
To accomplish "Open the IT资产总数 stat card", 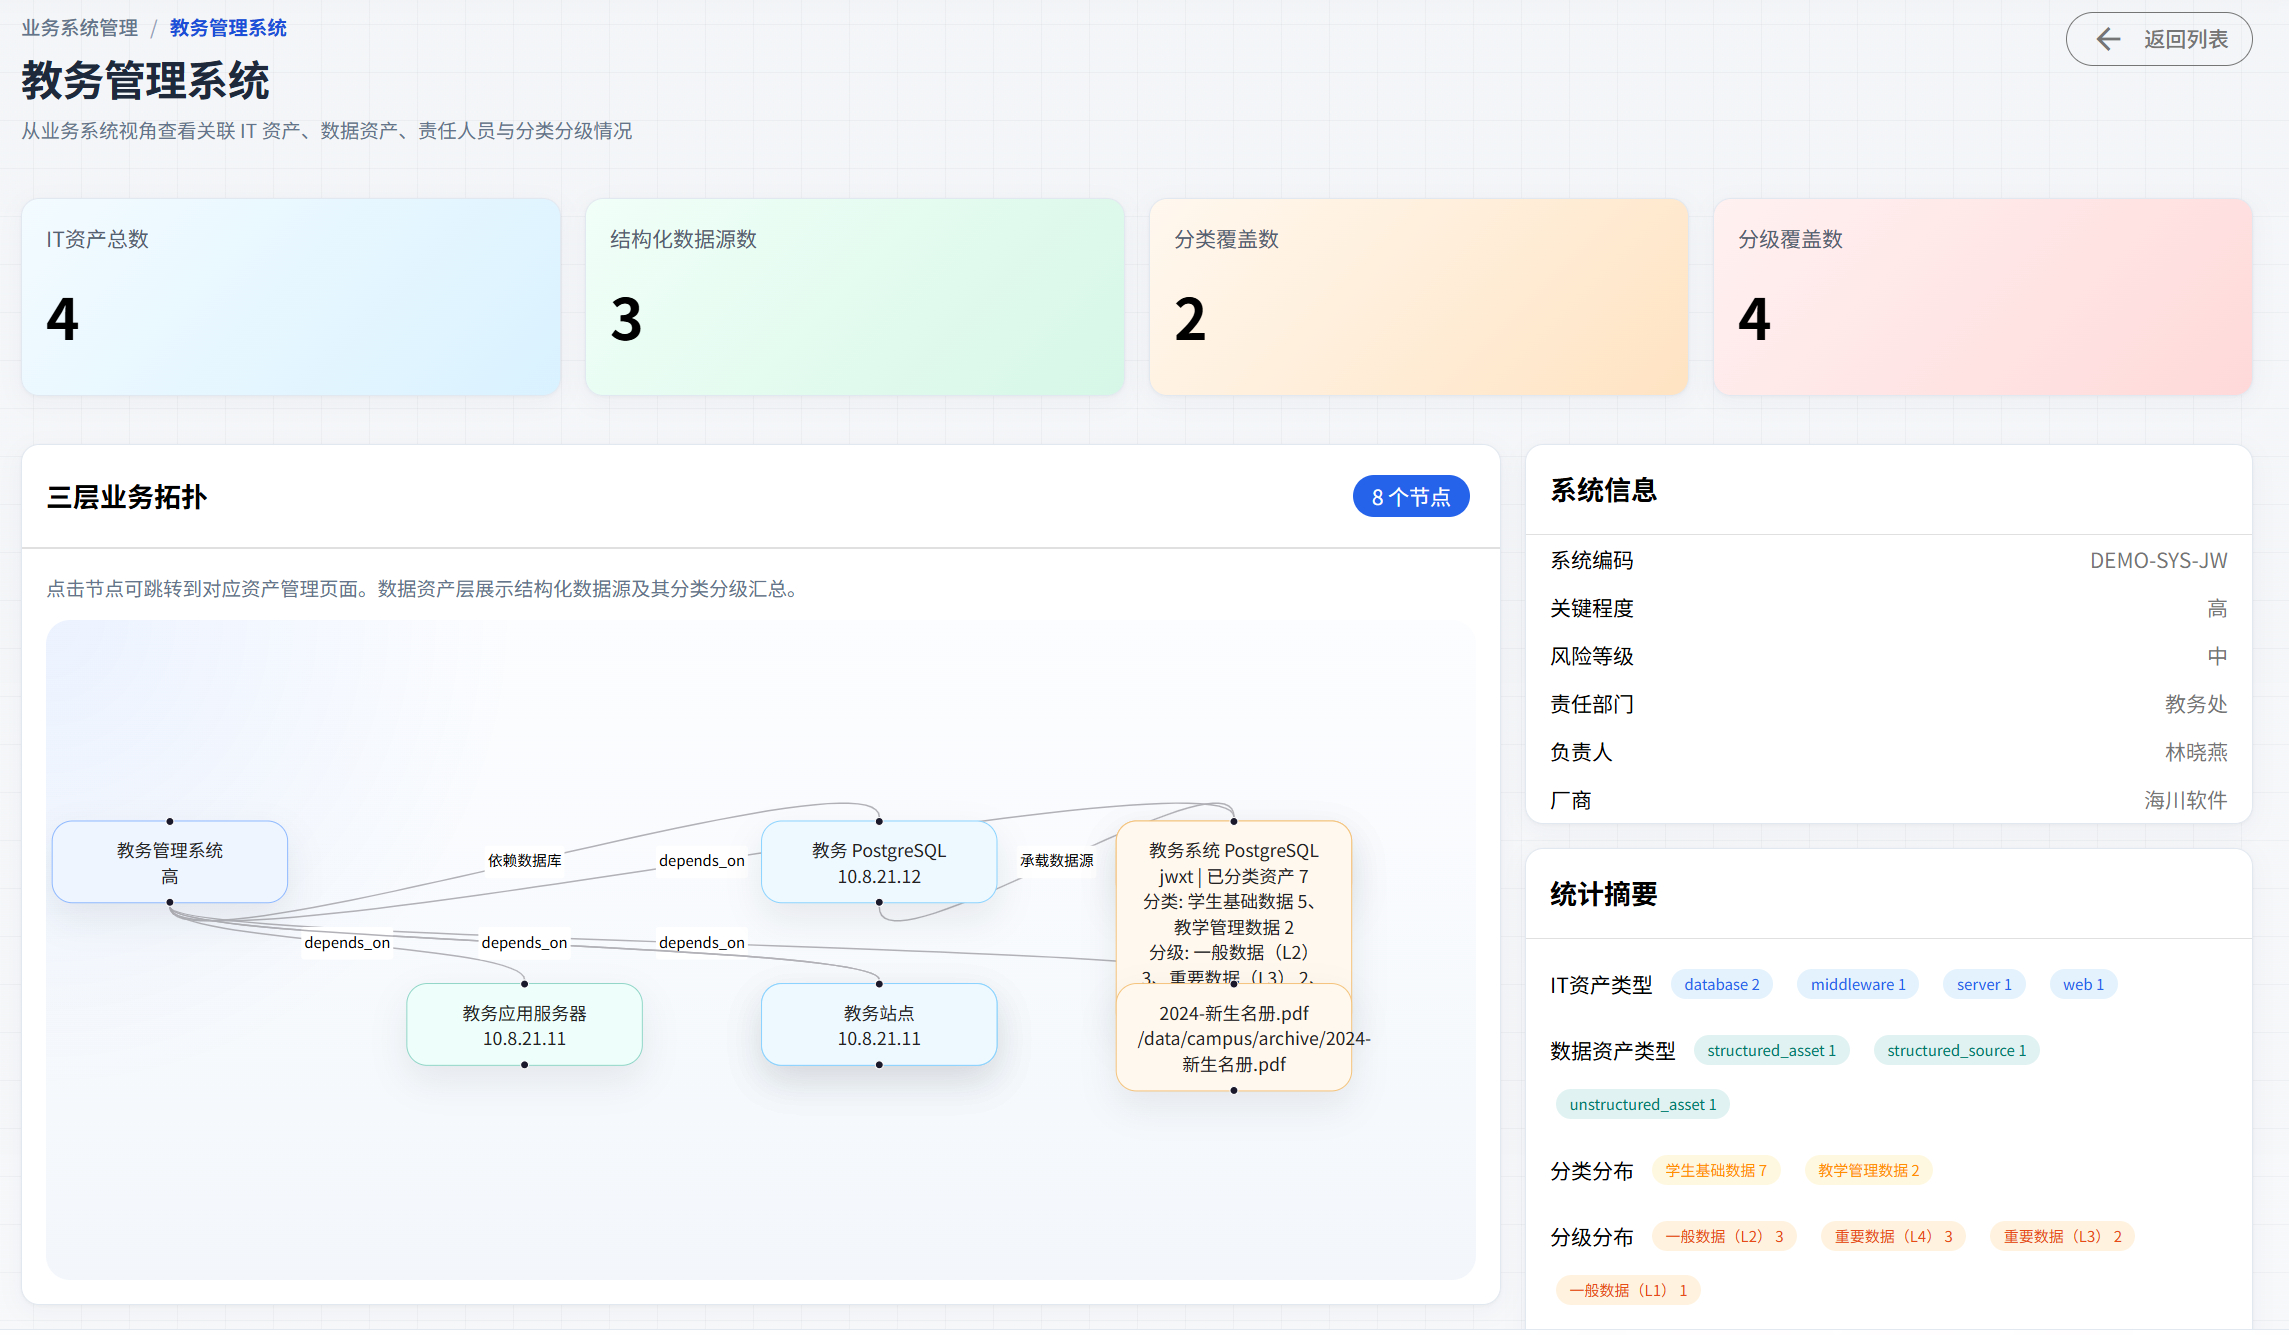I will [x=291, y=296].
